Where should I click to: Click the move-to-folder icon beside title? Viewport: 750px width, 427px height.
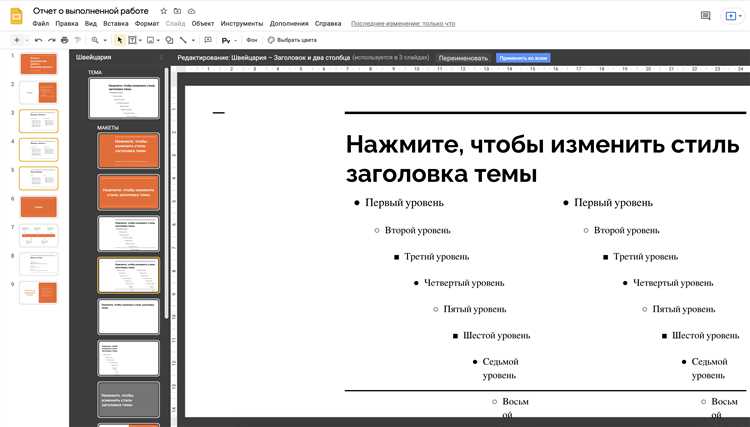pyautogui.click(x=177, y=11)
